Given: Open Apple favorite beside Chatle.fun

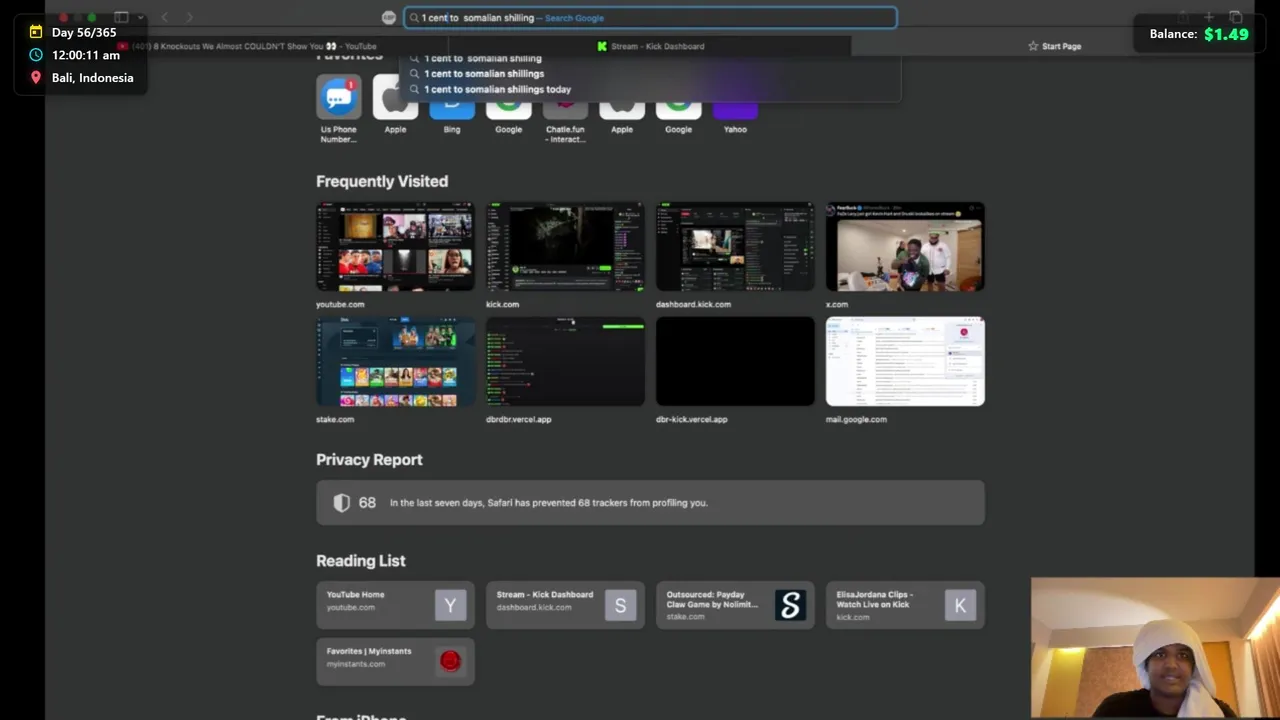Looking at the screenshot, I should pos(622,108).
